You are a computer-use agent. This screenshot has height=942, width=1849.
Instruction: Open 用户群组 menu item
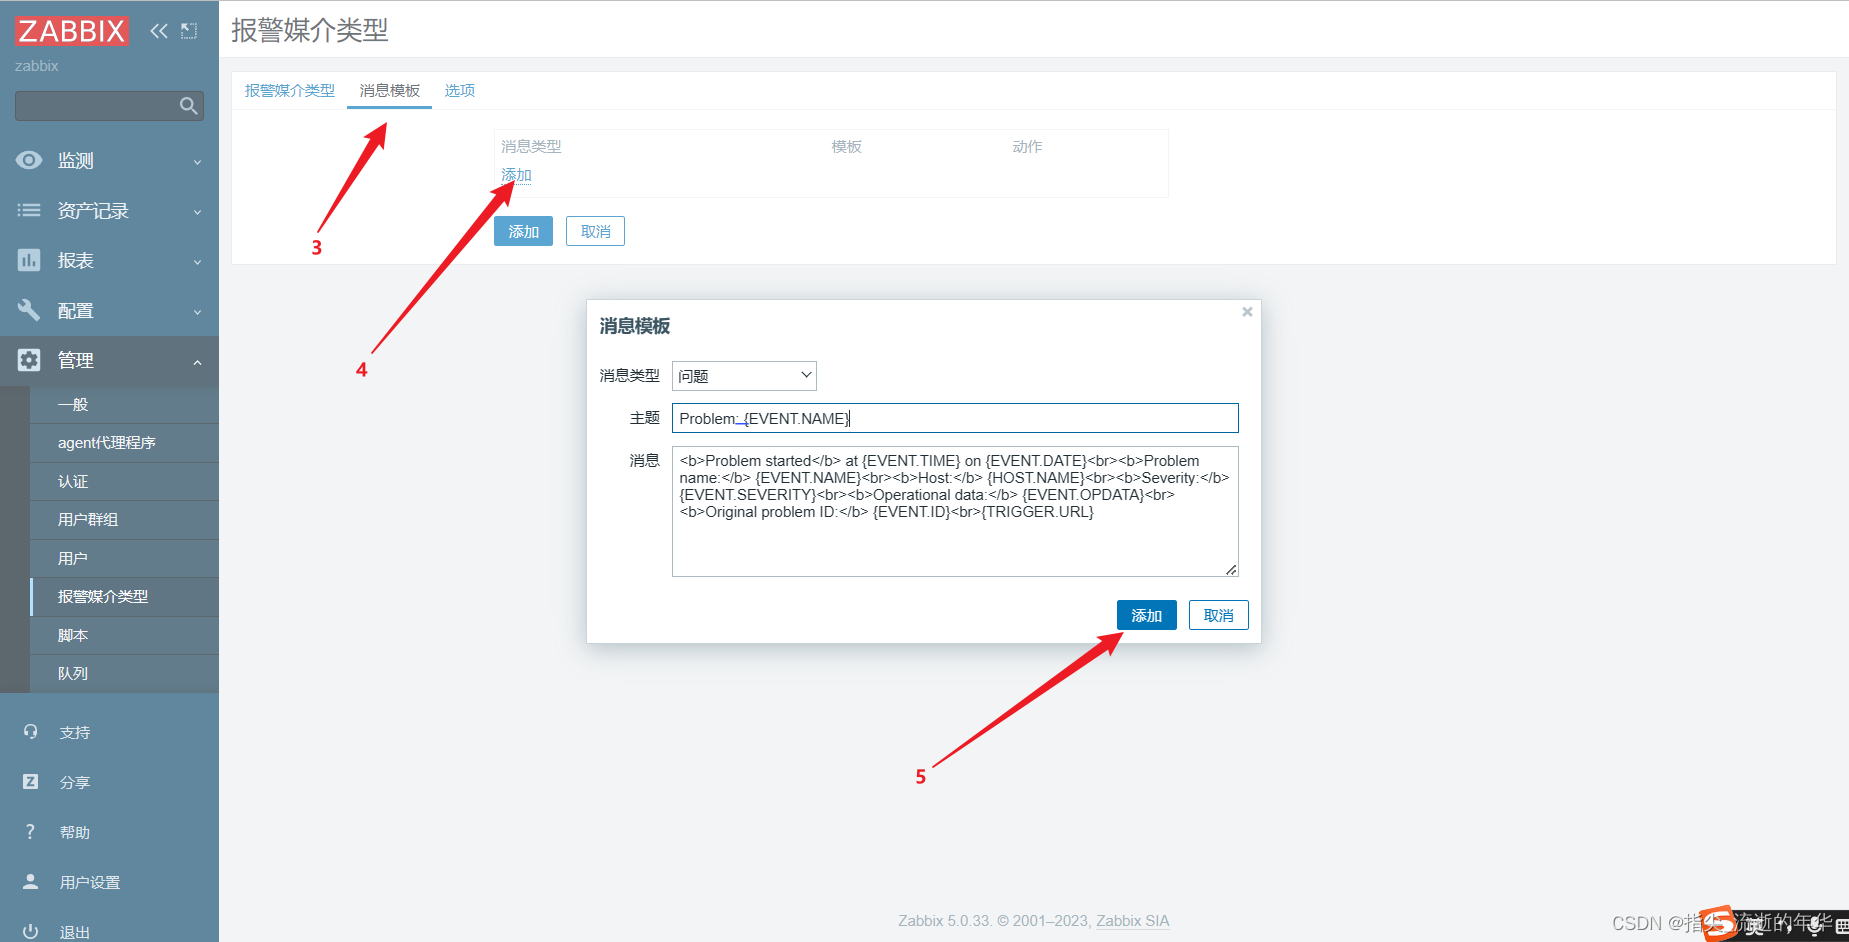click(x=124, y=519)
